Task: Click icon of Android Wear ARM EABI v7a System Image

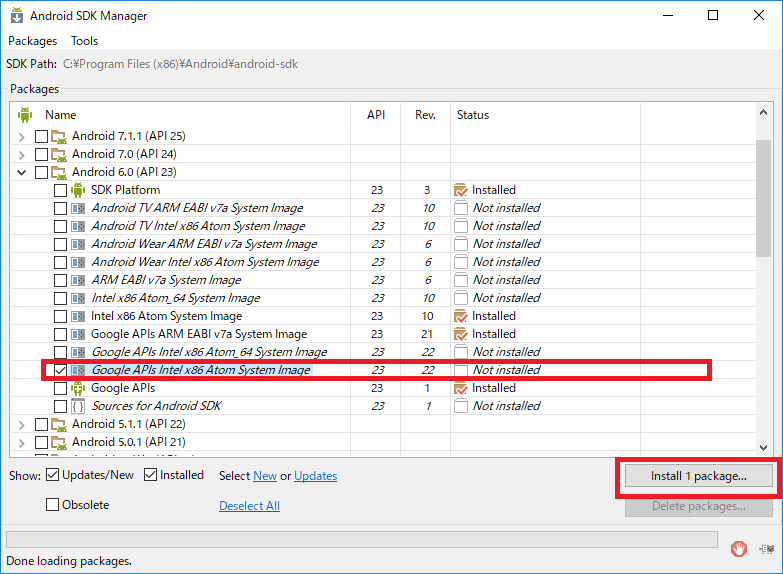Action: click(x=78, y=244)
